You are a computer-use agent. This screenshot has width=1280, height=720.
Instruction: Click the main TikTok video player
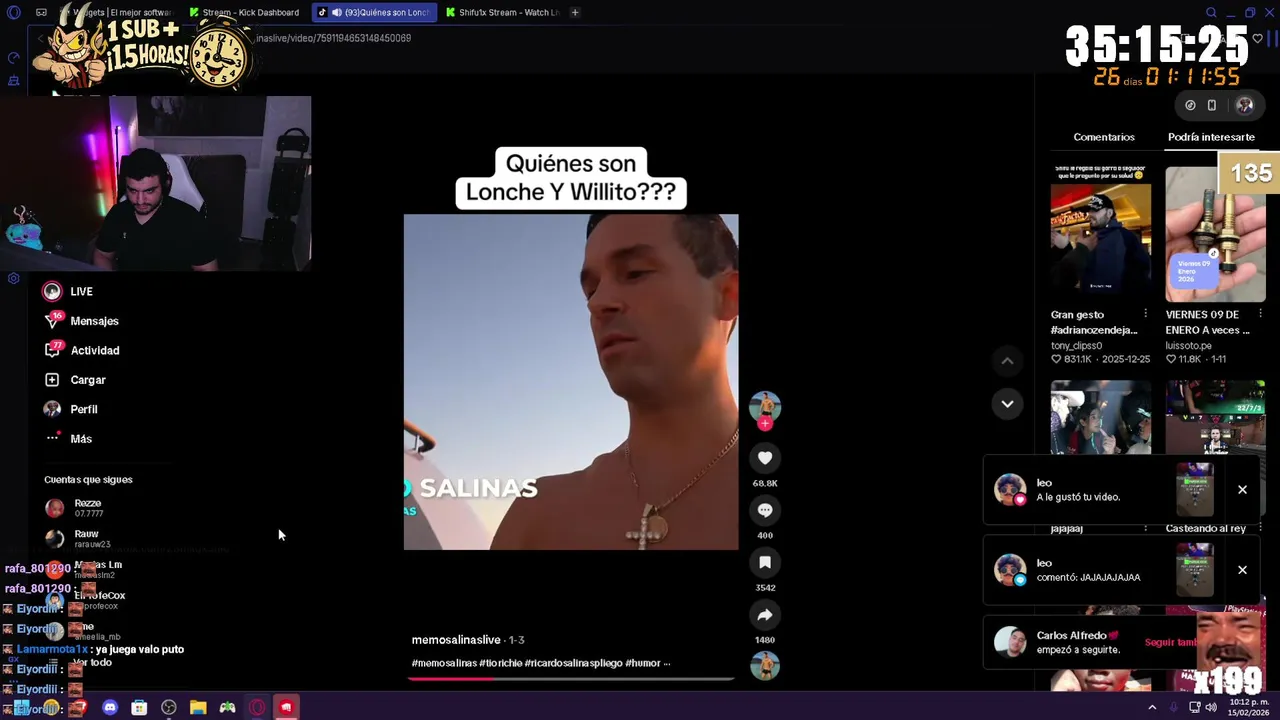click(x=571, y=382)
